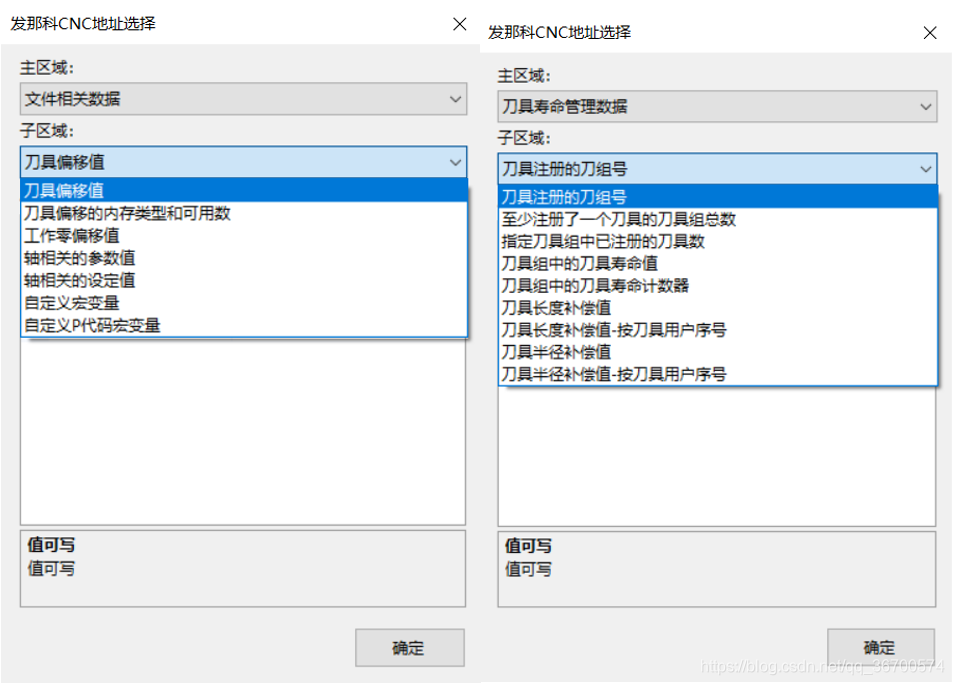Pick 指定刀具组中已注册的刀具数 option
Image resolution: width=954 pixels, height=685 pixels.
717,241
